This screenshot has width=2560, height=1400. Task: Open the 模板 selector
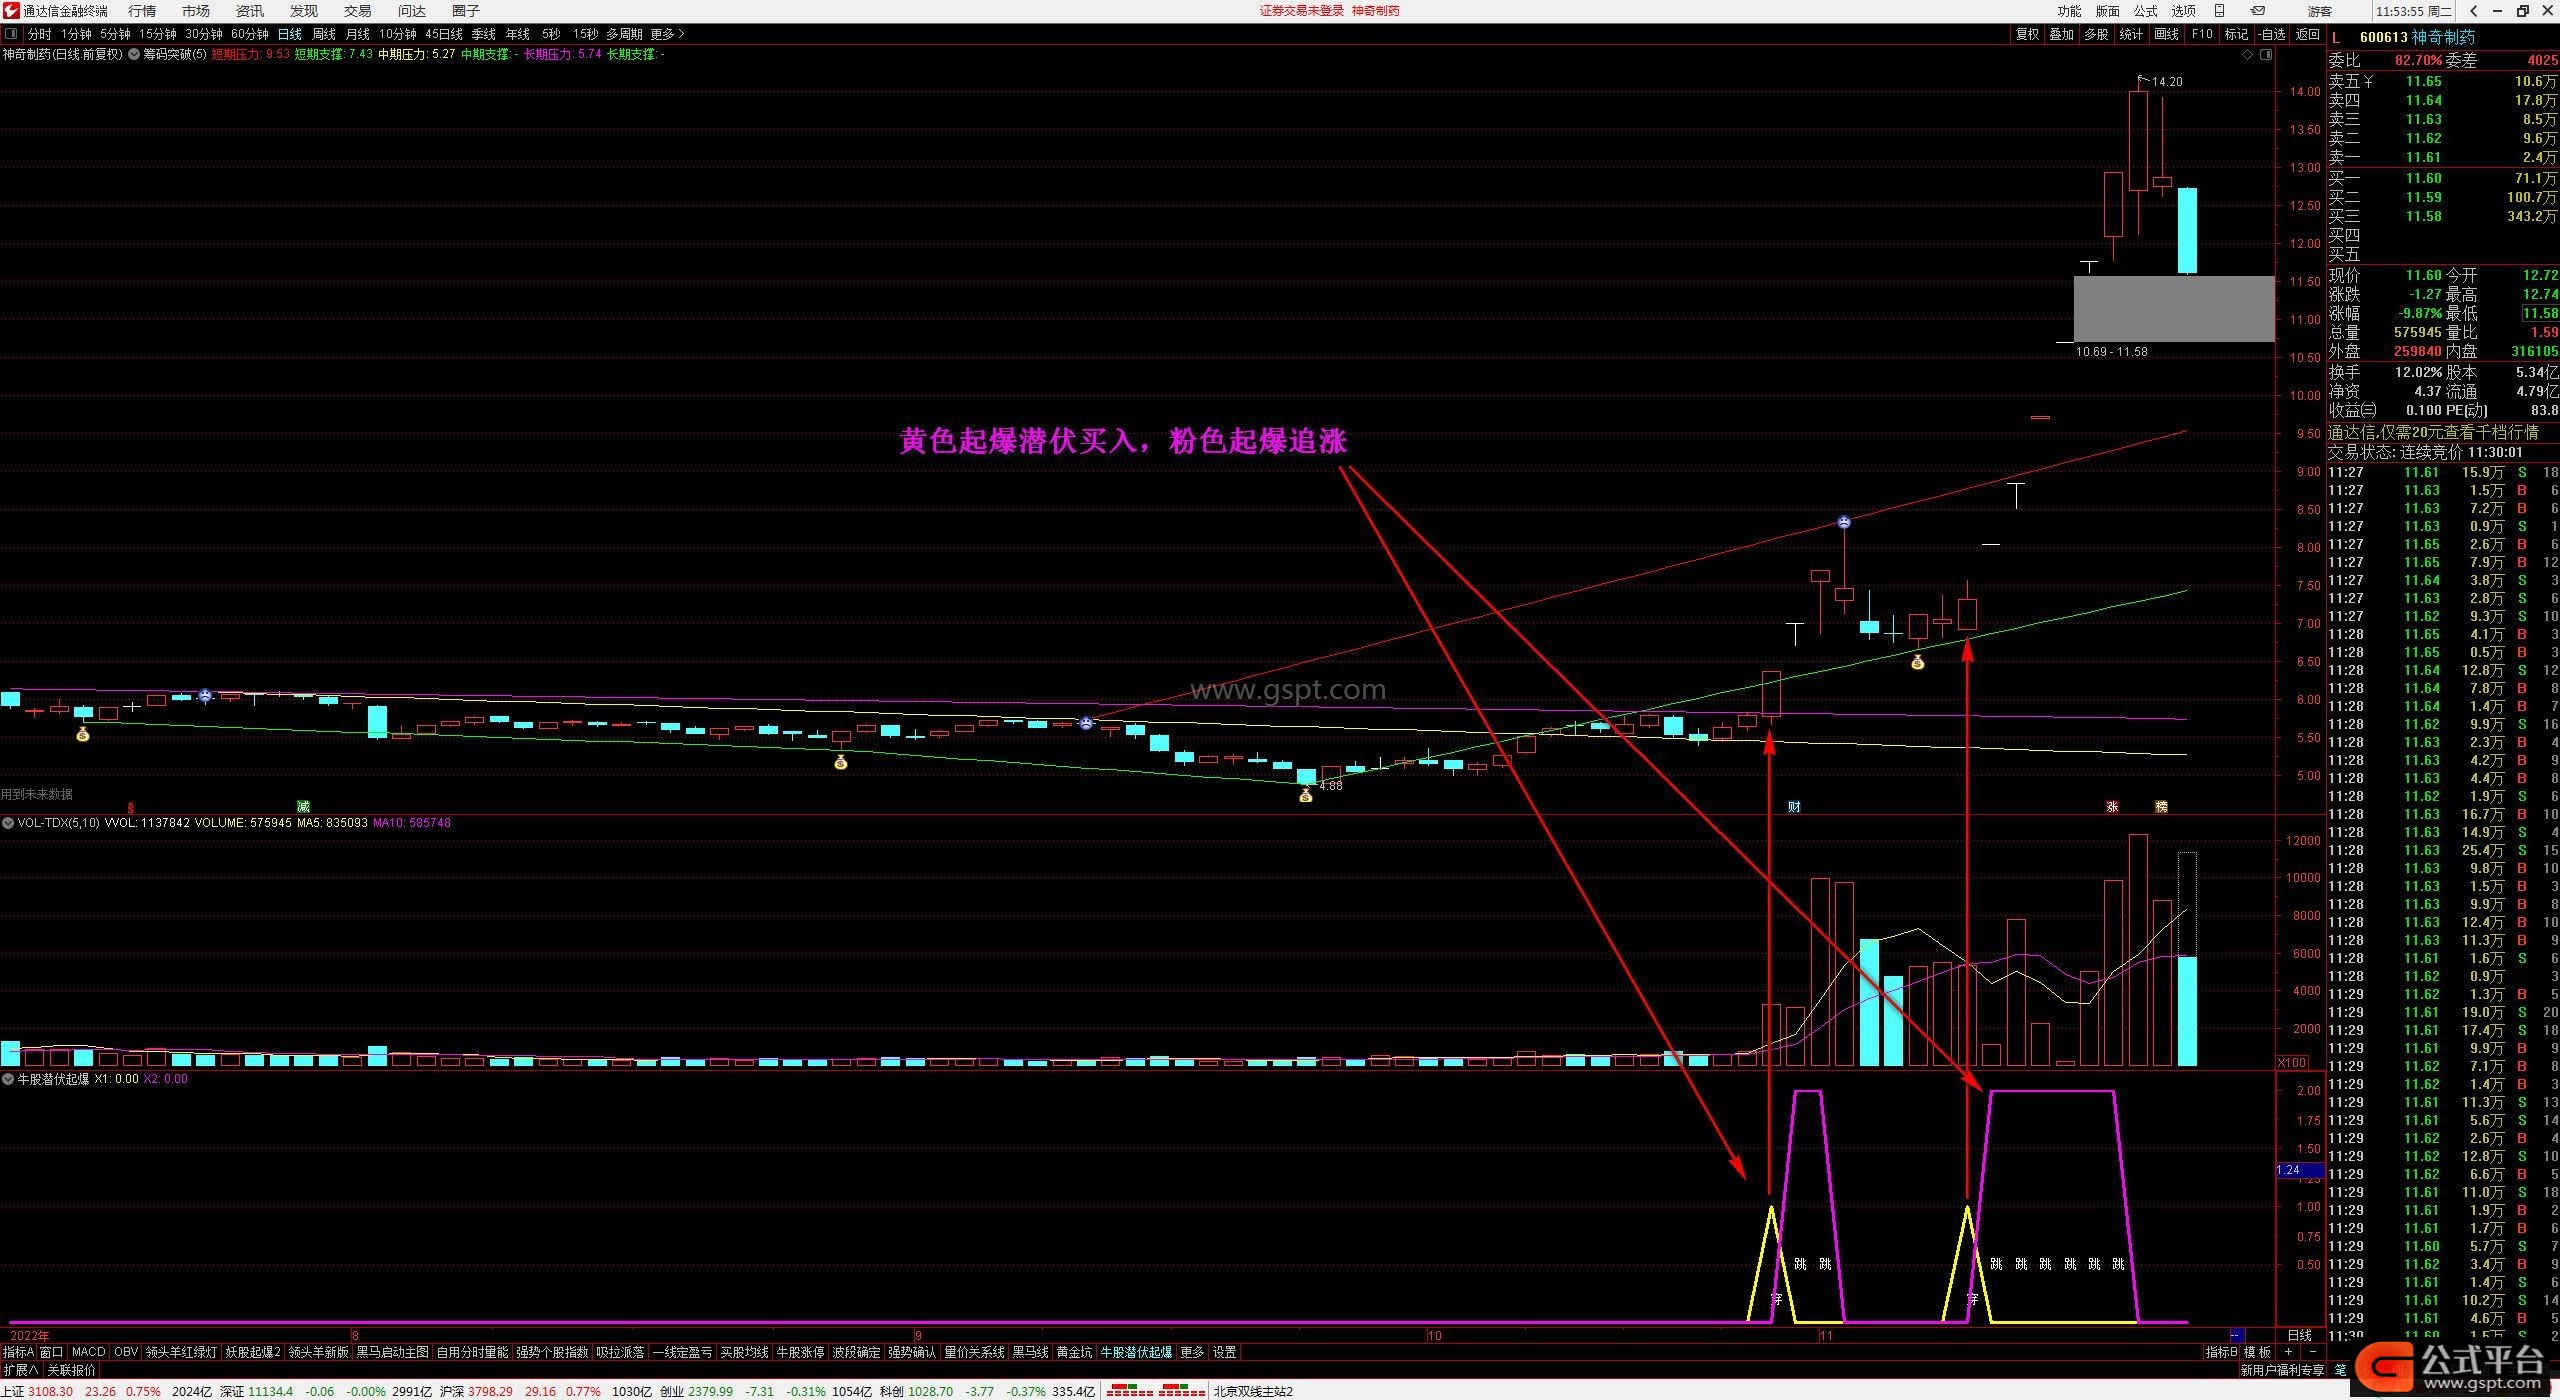click(2258, 1352)
